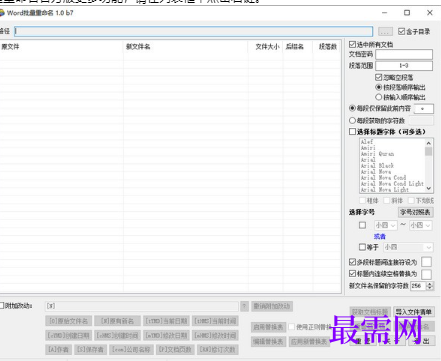Image resolution: width=441 pixels, height=361 pixels.
Task: Open the first 小四 size dropdown
Action: pos(386,225)
